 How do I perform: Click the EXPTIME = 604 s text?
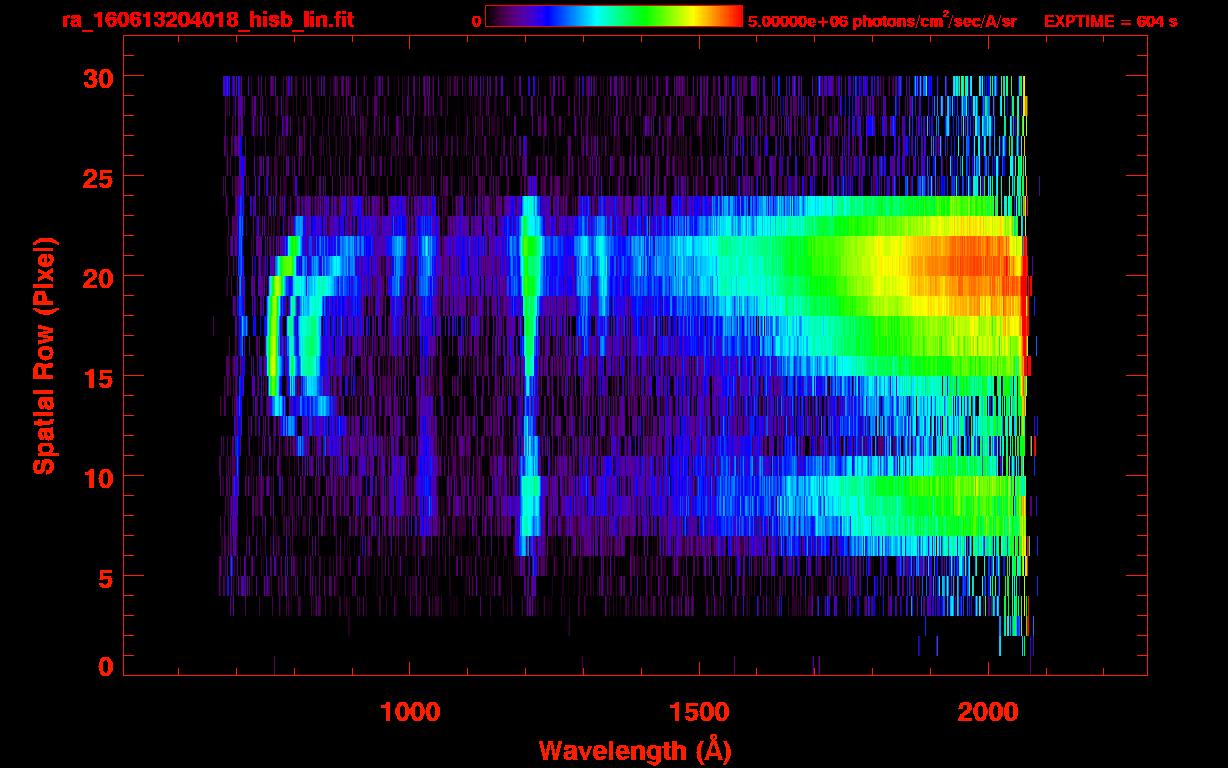coord(1110,21)
